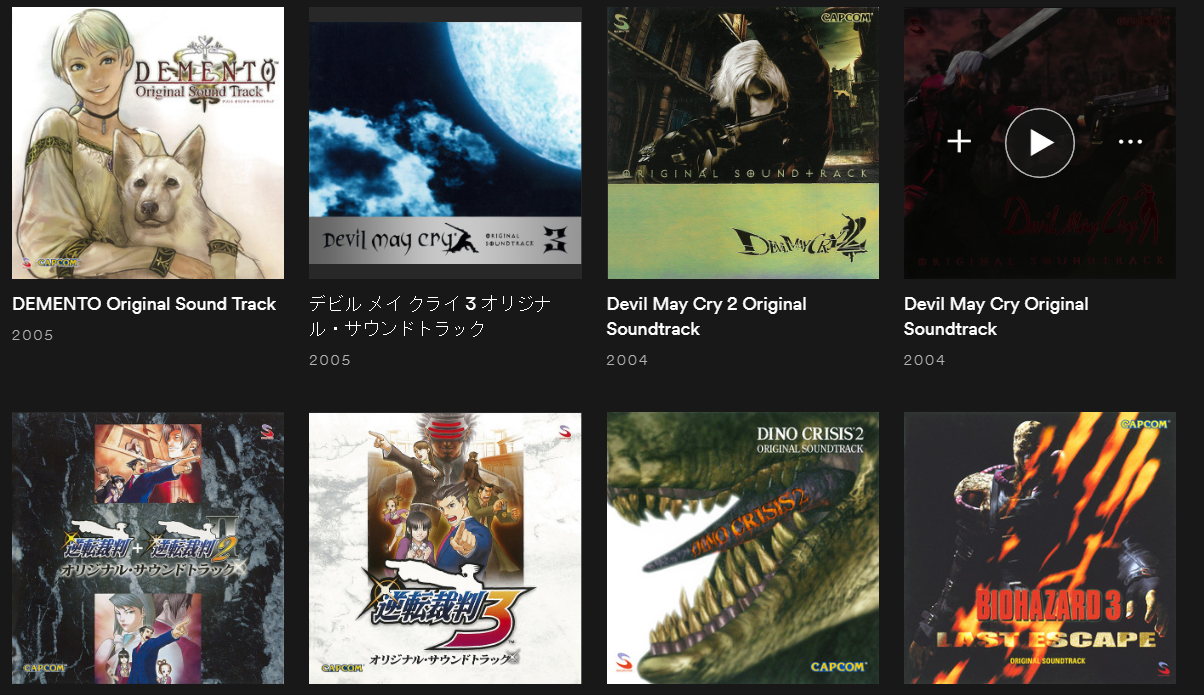Select the 2004 year under Devil May Cry 2
Image resolution: width=1204 pixels, height=695 pixels.
628,360
